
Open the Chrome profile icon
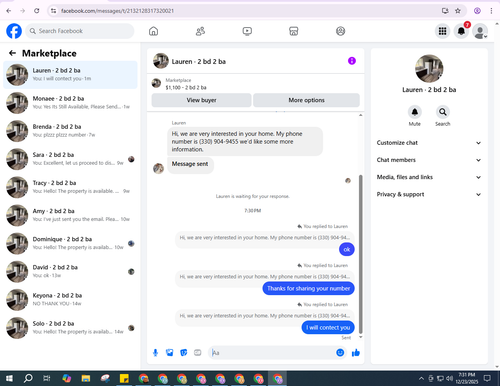[x=477, y=11]
